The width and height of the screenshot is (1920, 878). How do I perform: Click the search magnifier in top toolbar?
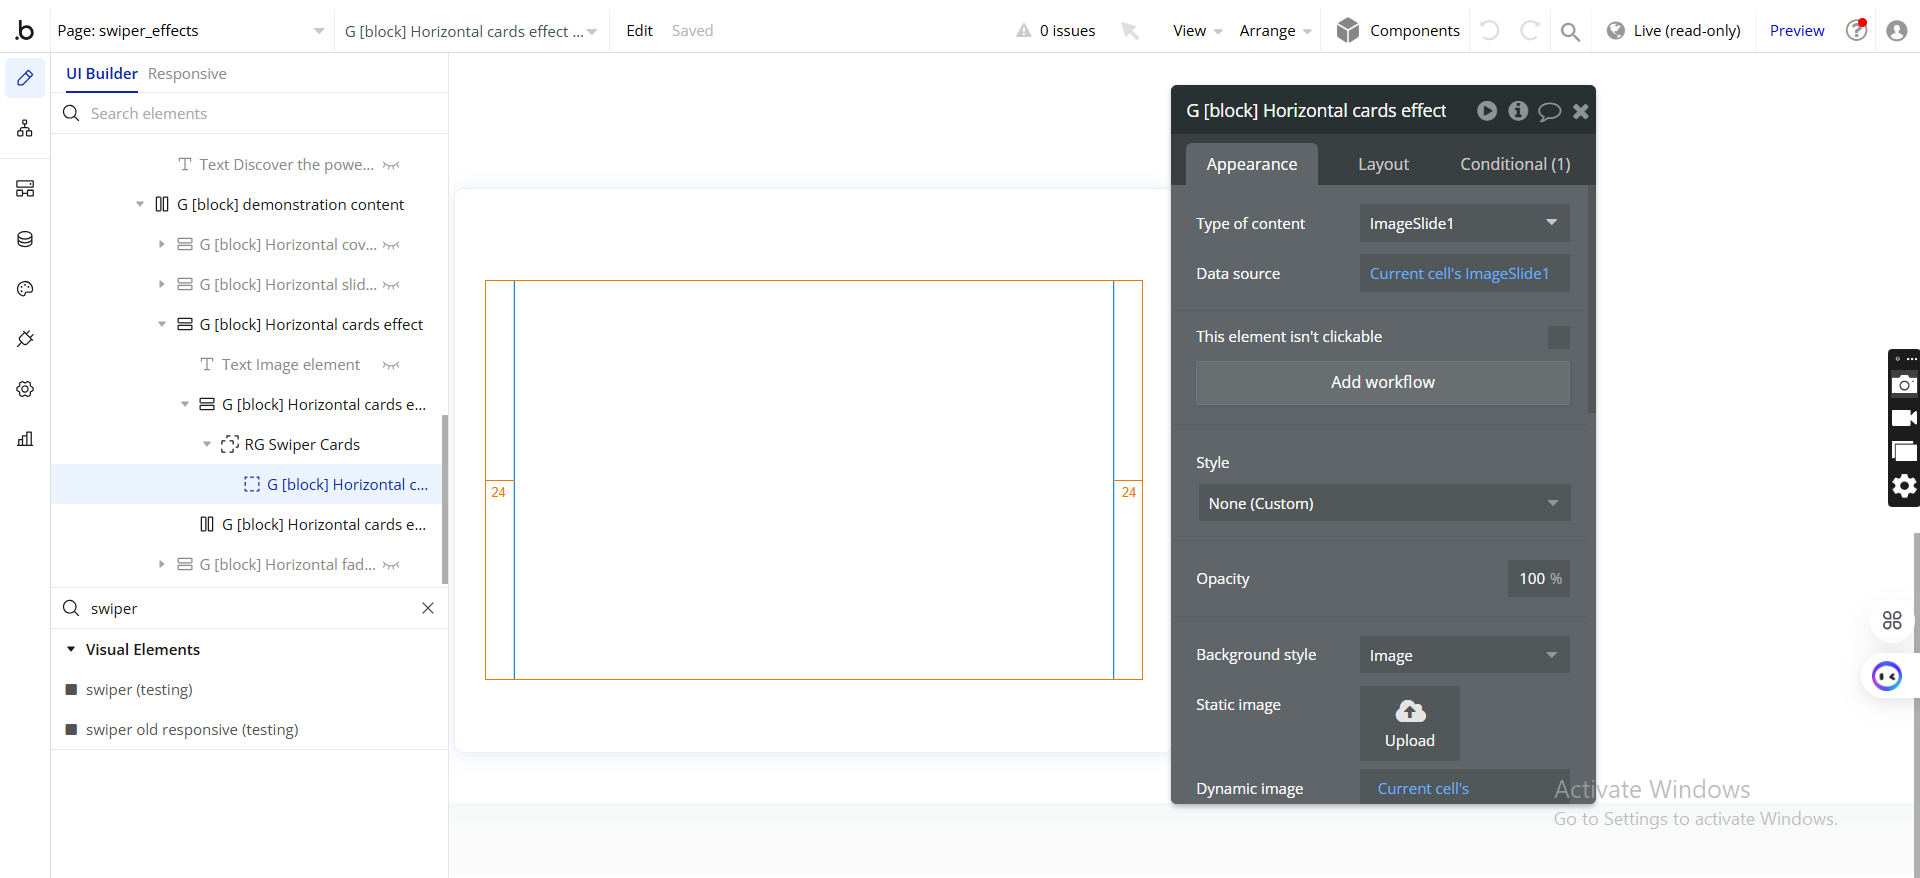tap(1570, 31)
